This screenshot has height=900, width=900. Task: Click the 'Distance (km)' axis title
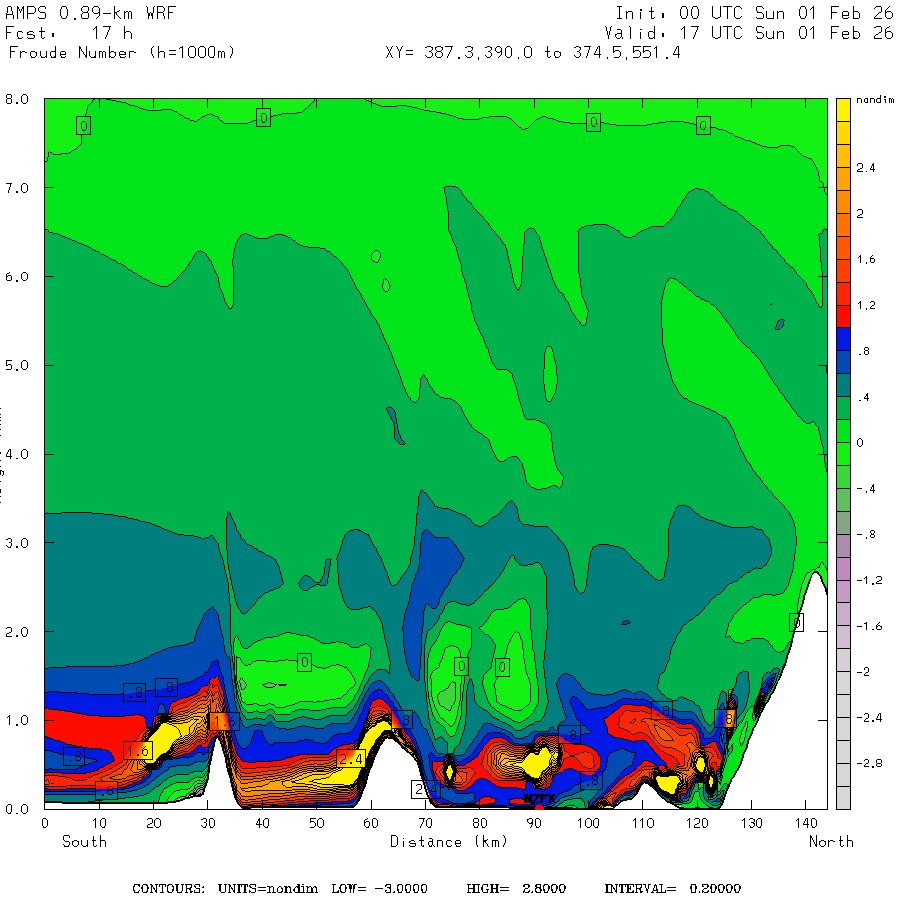[x=449, y=842]
